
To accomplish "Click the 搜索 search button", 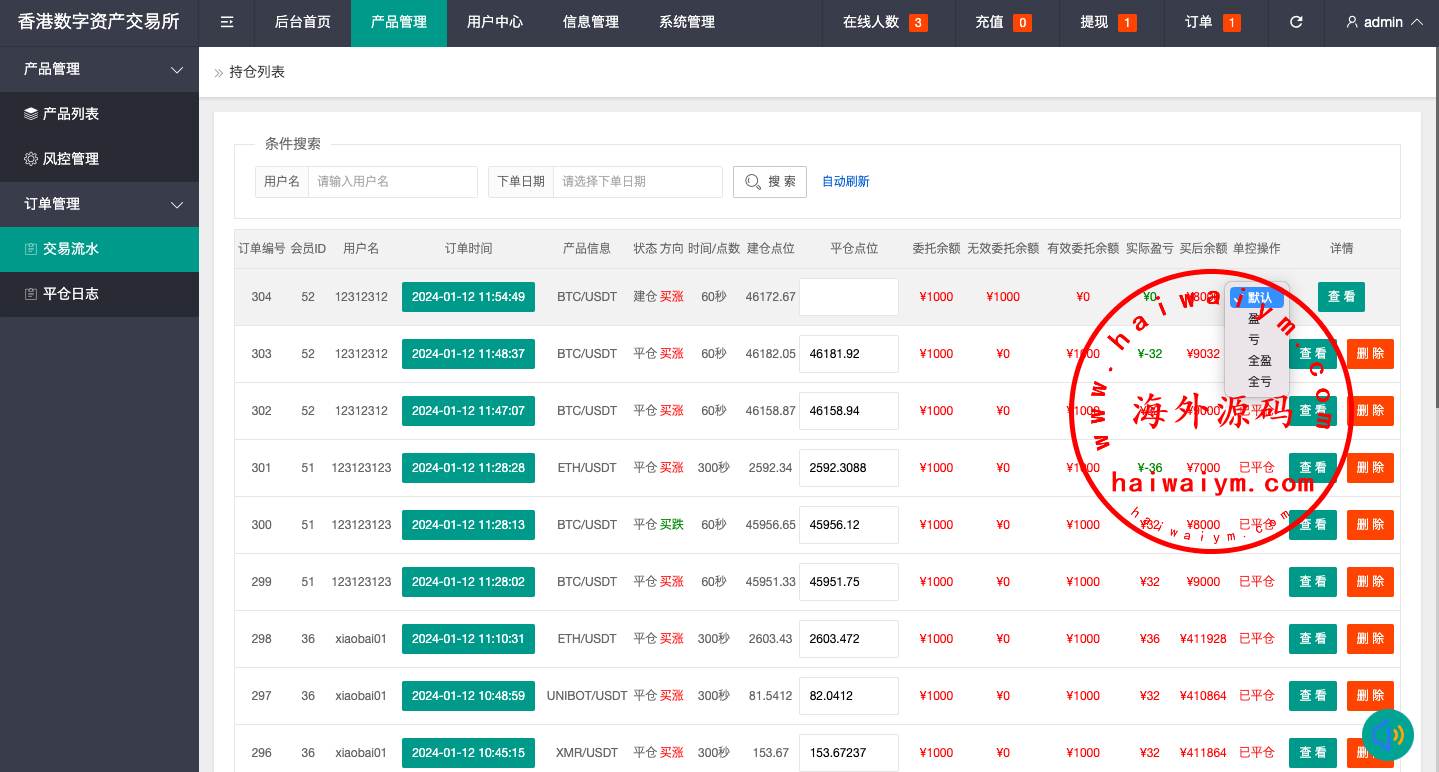I will point(770,182).
